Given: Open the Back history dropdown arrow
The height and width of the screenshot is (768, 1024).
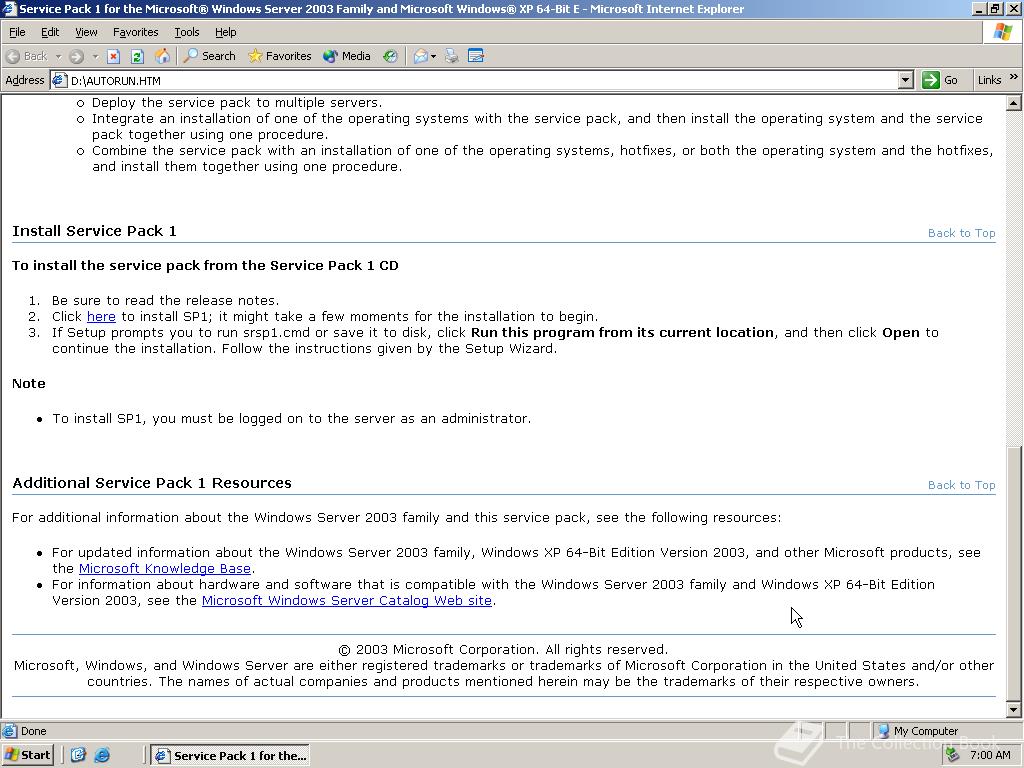Looking at the screenshot, I should (58, 56).
